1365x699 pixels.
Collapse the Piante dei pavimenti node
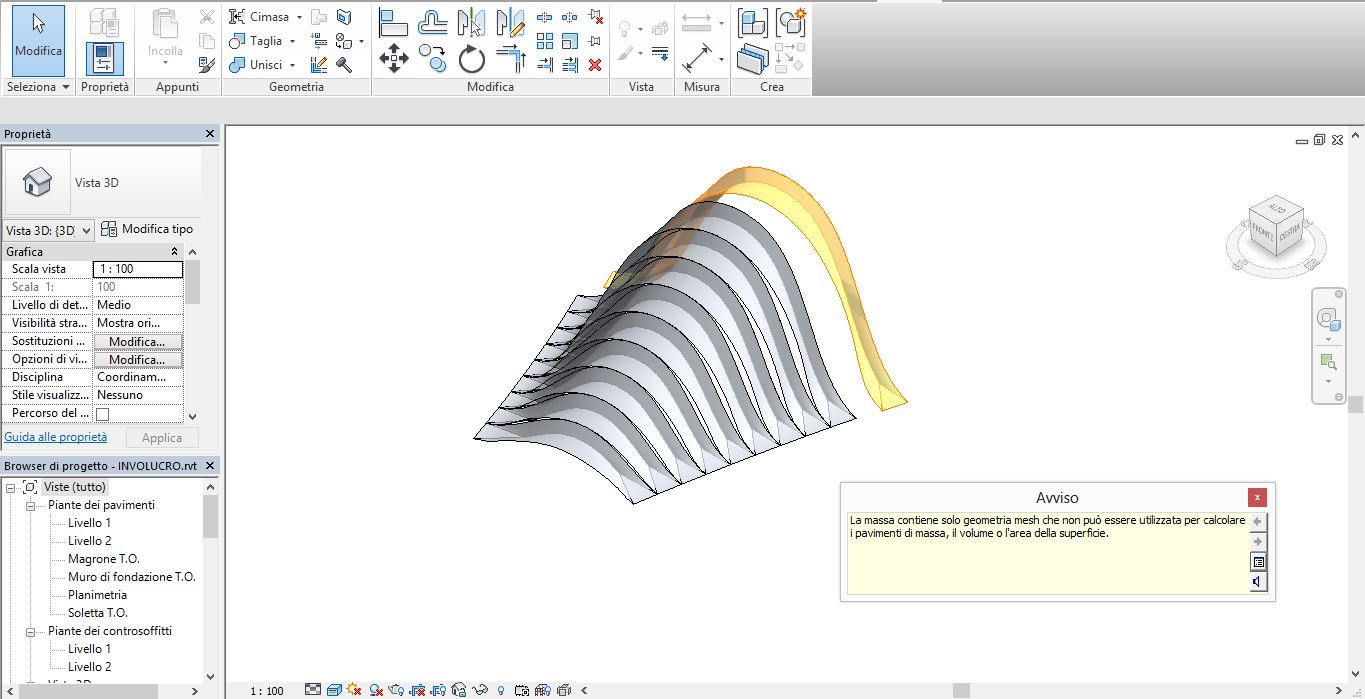click(30, 505)
